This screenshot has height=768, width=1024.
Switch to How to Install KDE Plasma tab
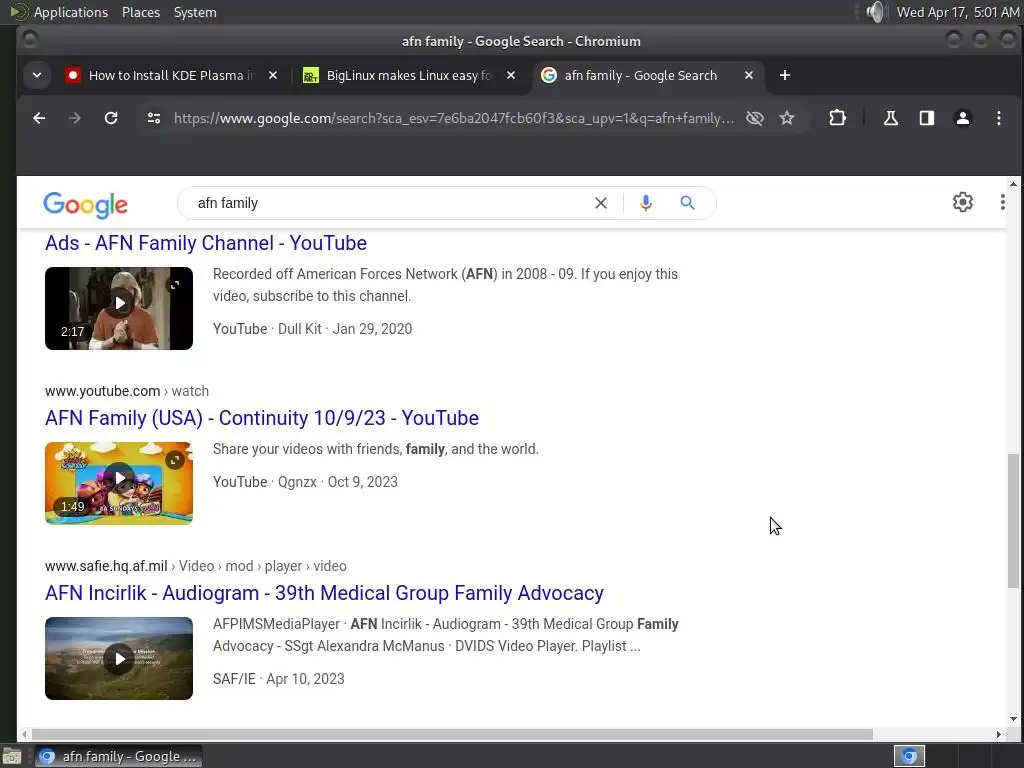(171, 75)
